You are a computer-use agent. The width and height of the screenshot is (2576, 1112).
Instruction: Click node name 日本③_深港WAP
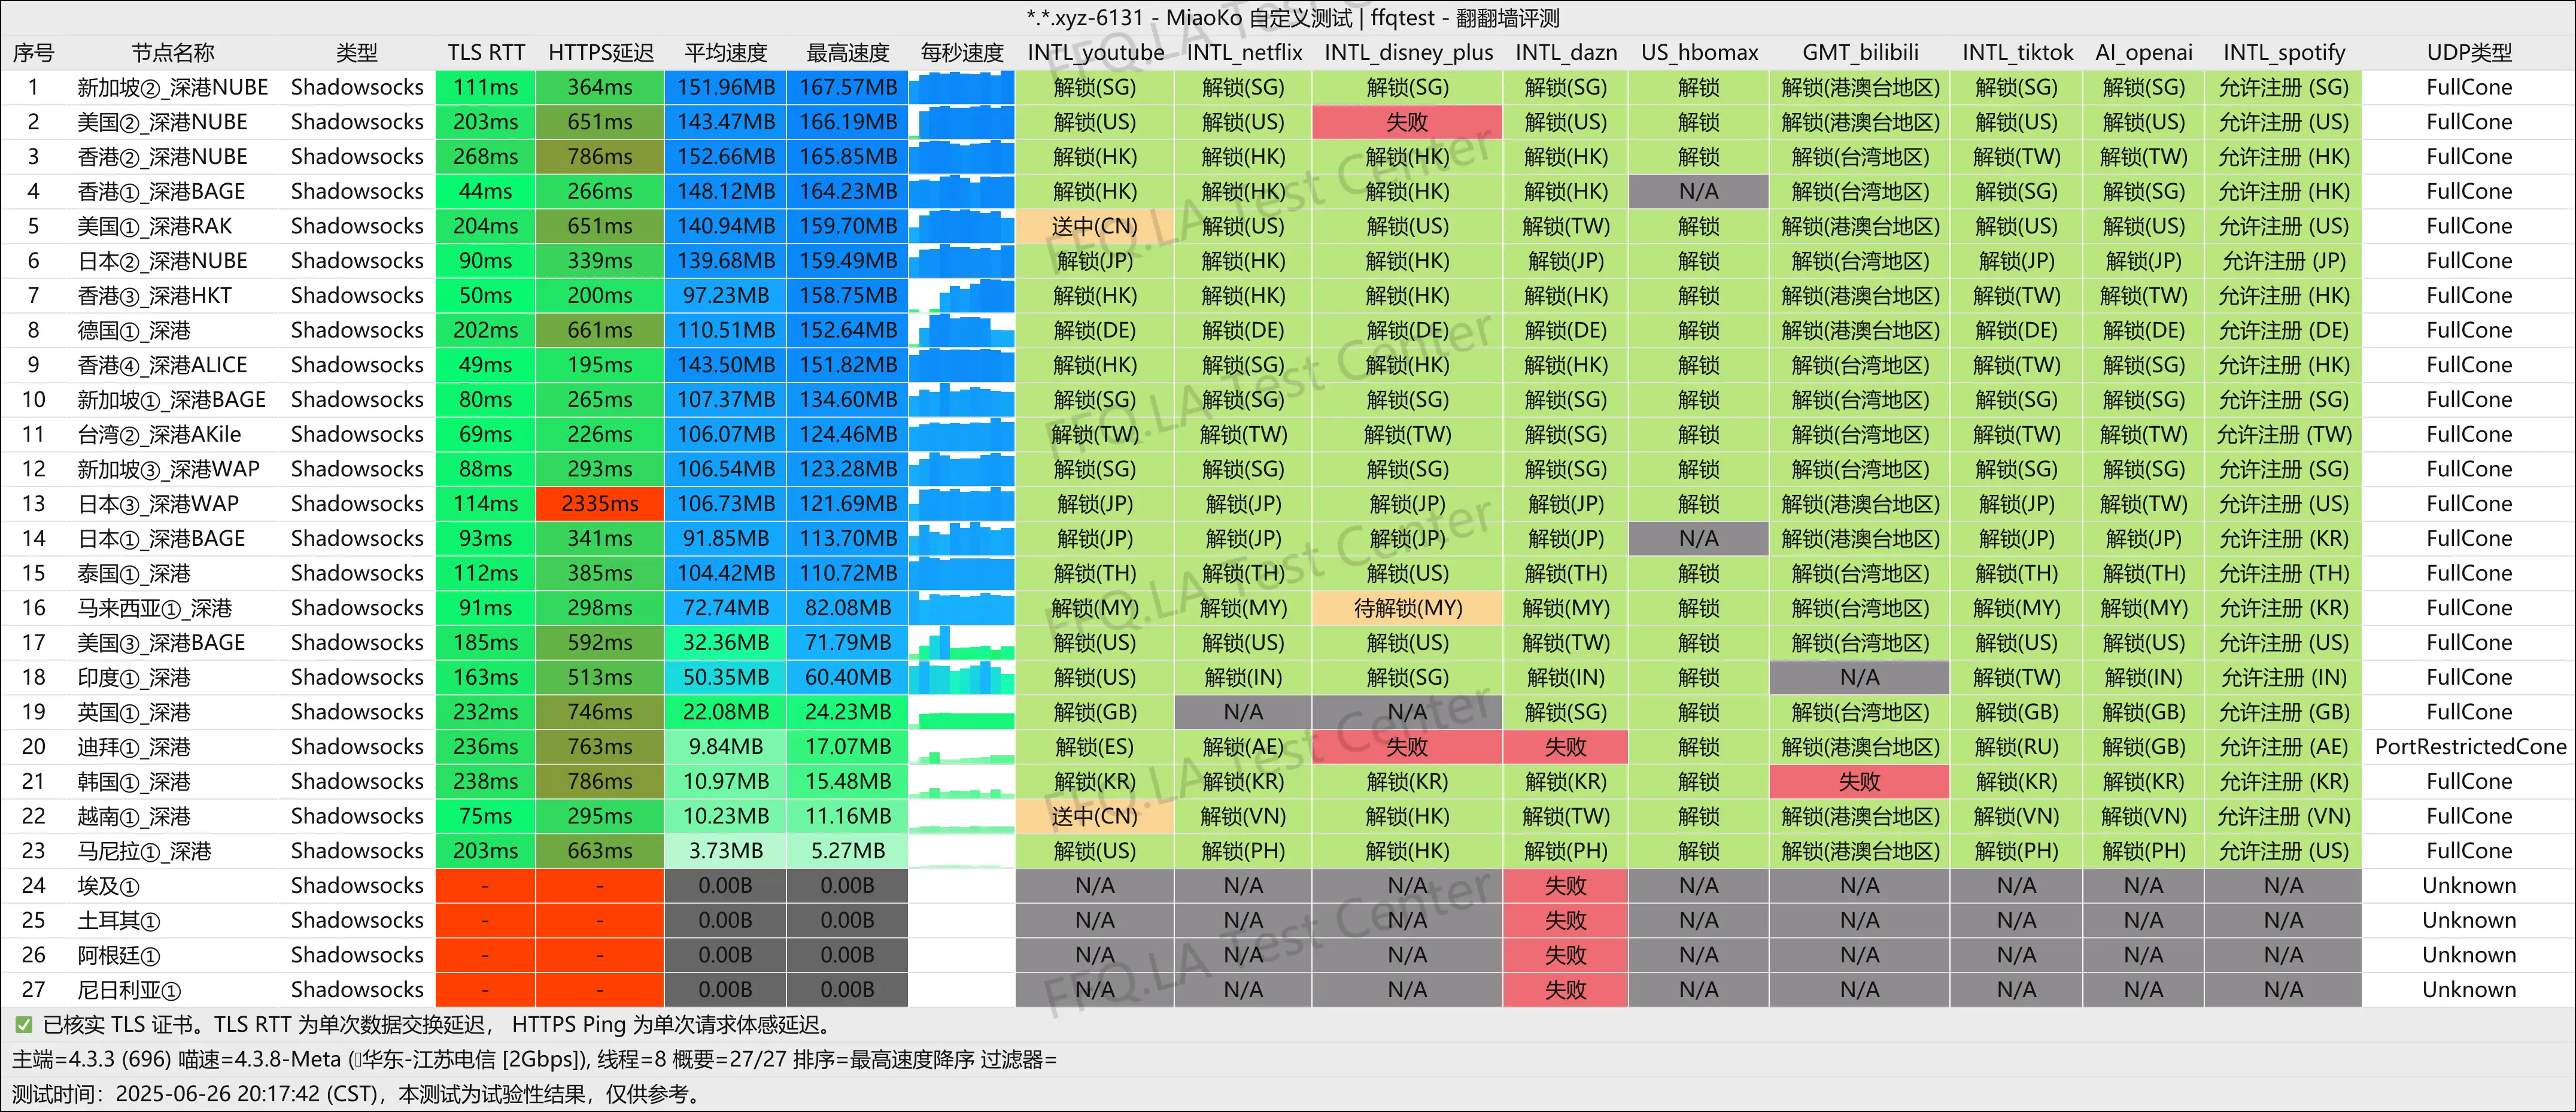click(158, 504)
